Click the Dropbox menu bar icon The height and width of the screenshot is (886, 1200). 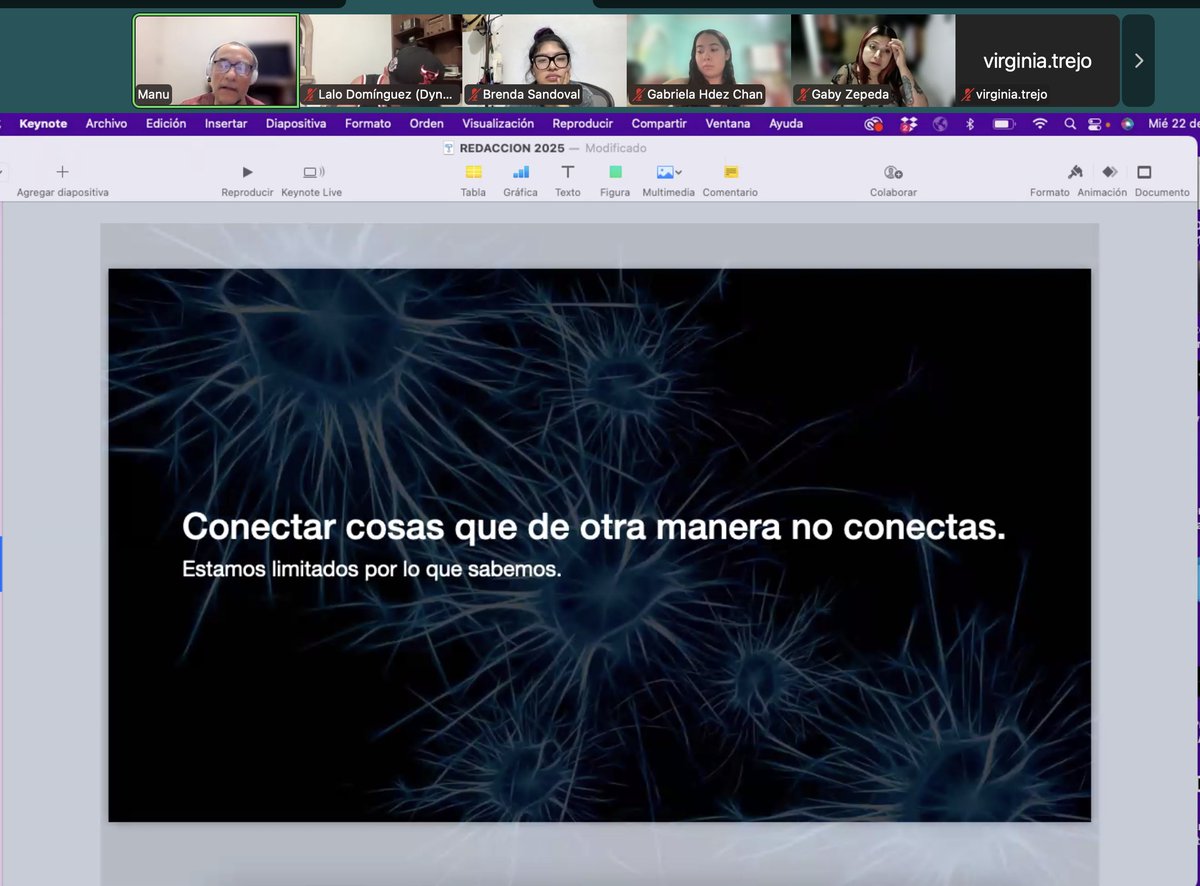908,124
